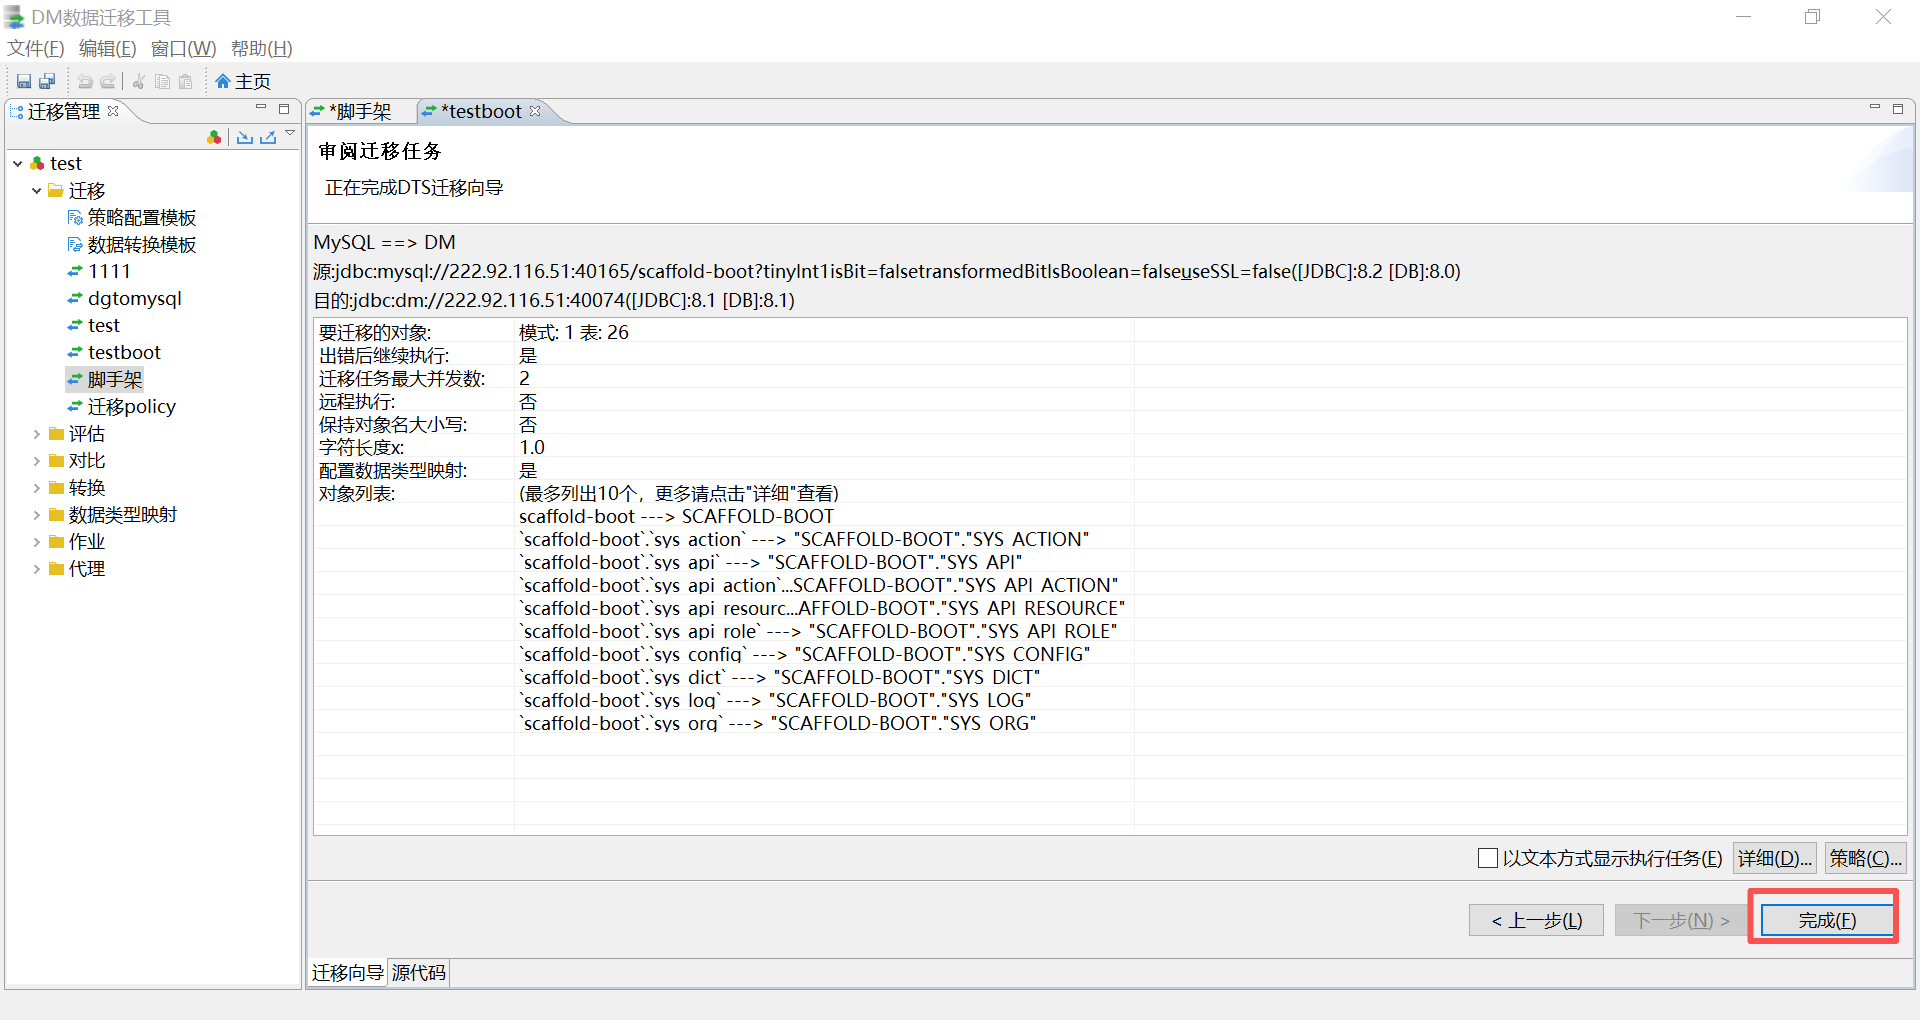The height and width of the screenshot is (1020, 1920).
Task: Close the testboot editor tab
Action: coord(535,111)
